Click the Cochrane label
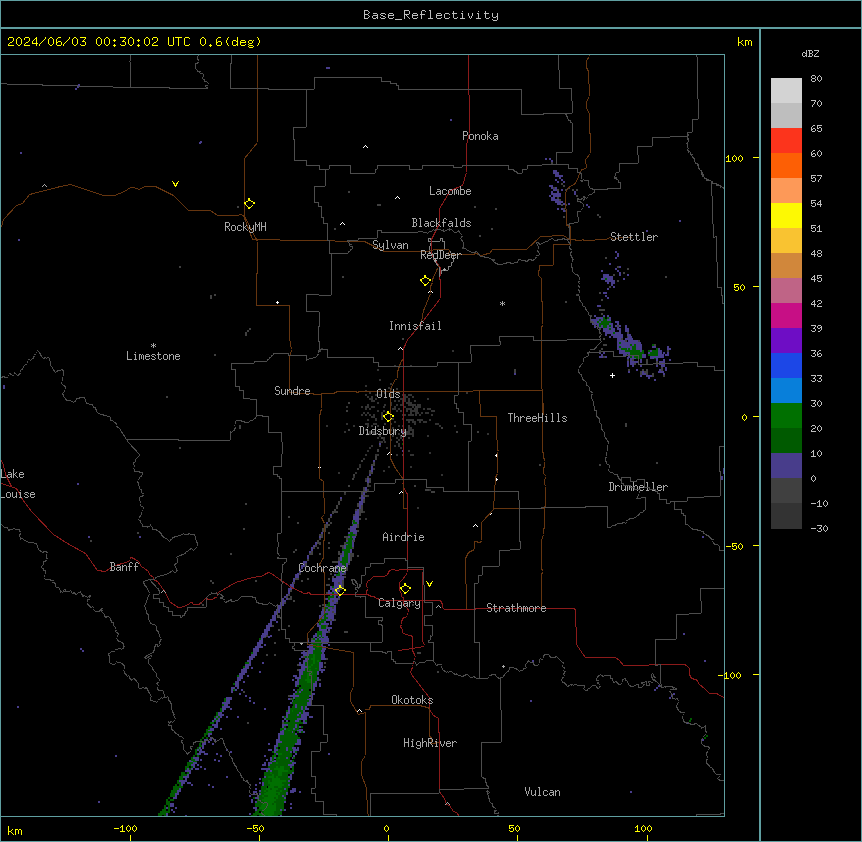Screen dimensions: 862x842 [323, 568]
